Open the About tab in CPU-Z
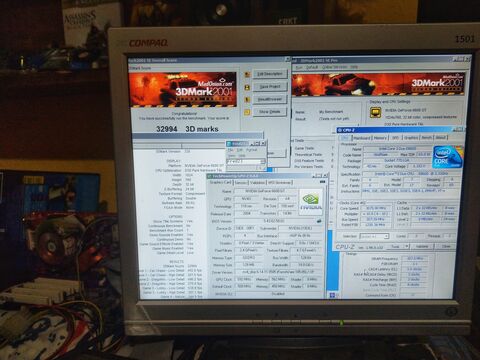The width and height of the screenshot is (480, 360). (x=441, y=138)
